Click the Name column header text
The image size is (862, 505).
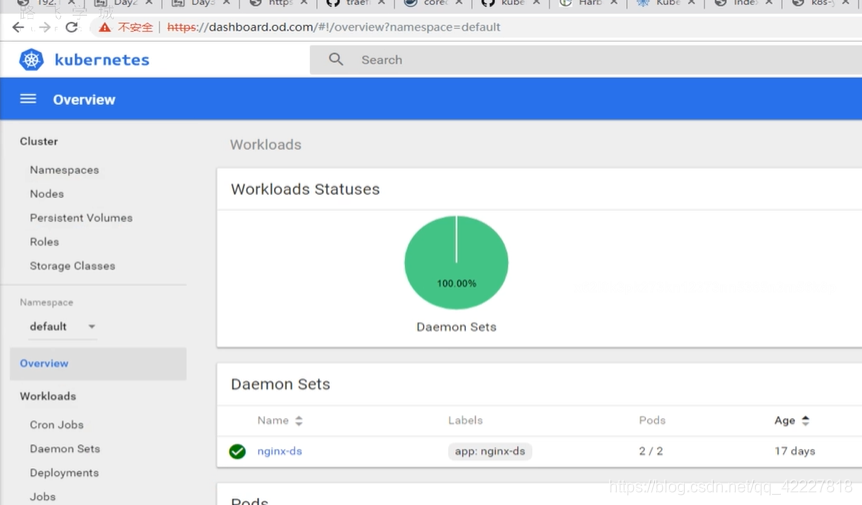click(273, 420)
